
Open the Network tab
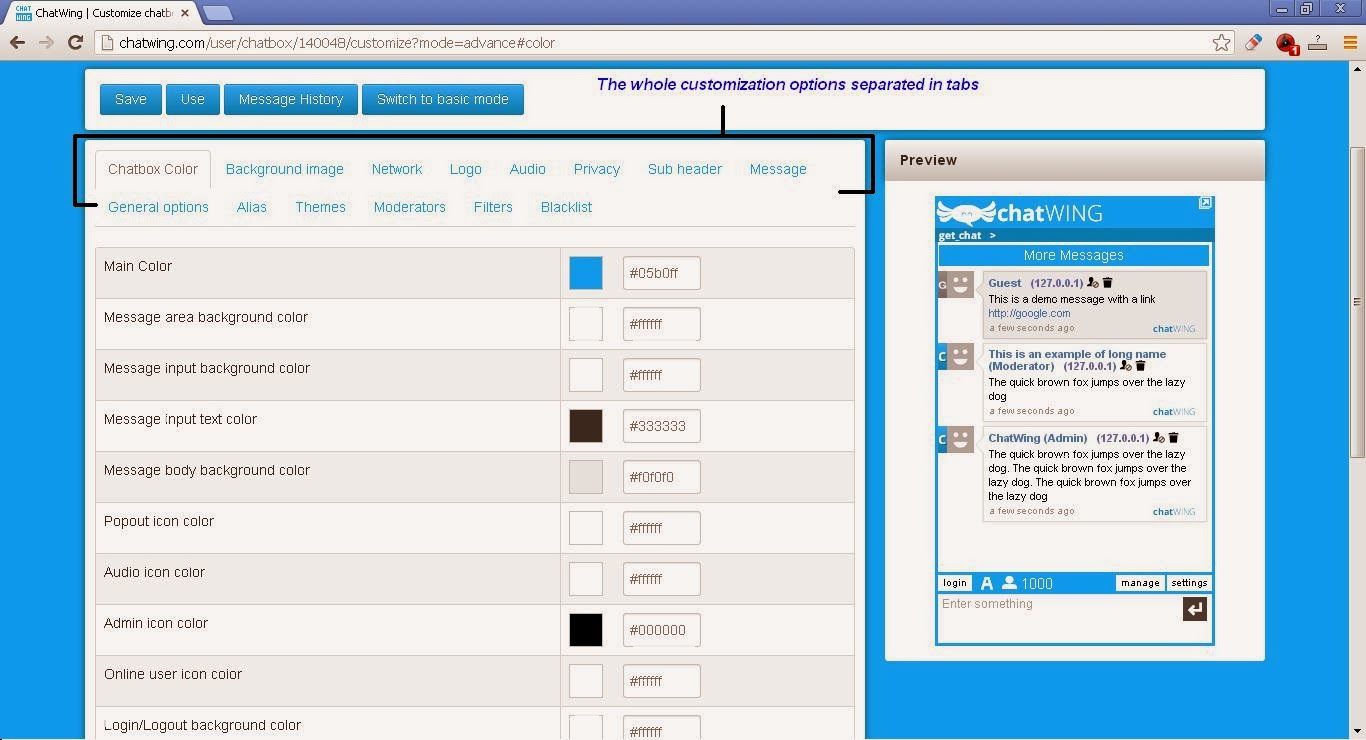coord(397,169)
